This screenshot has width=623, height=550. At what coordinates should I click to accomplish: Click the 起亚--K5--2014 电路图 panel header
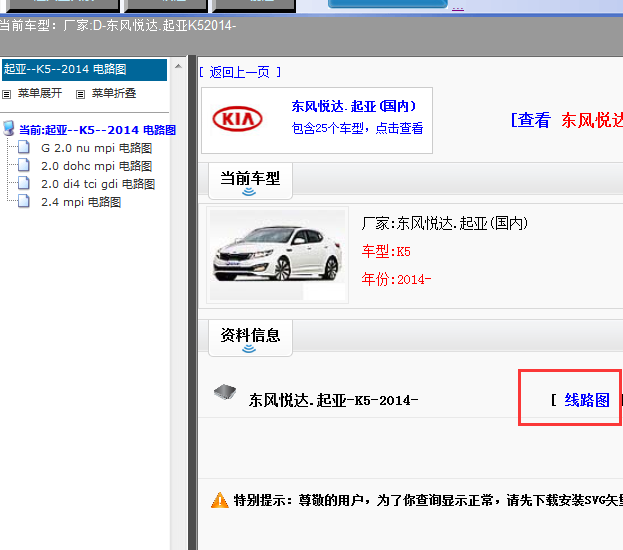(84, 70)
